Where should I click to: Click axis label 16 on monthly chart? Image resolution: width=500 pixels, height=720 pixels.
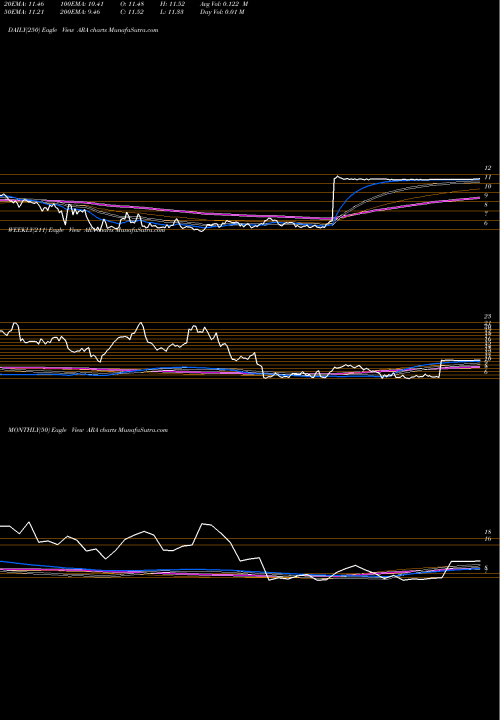(488, 539)
